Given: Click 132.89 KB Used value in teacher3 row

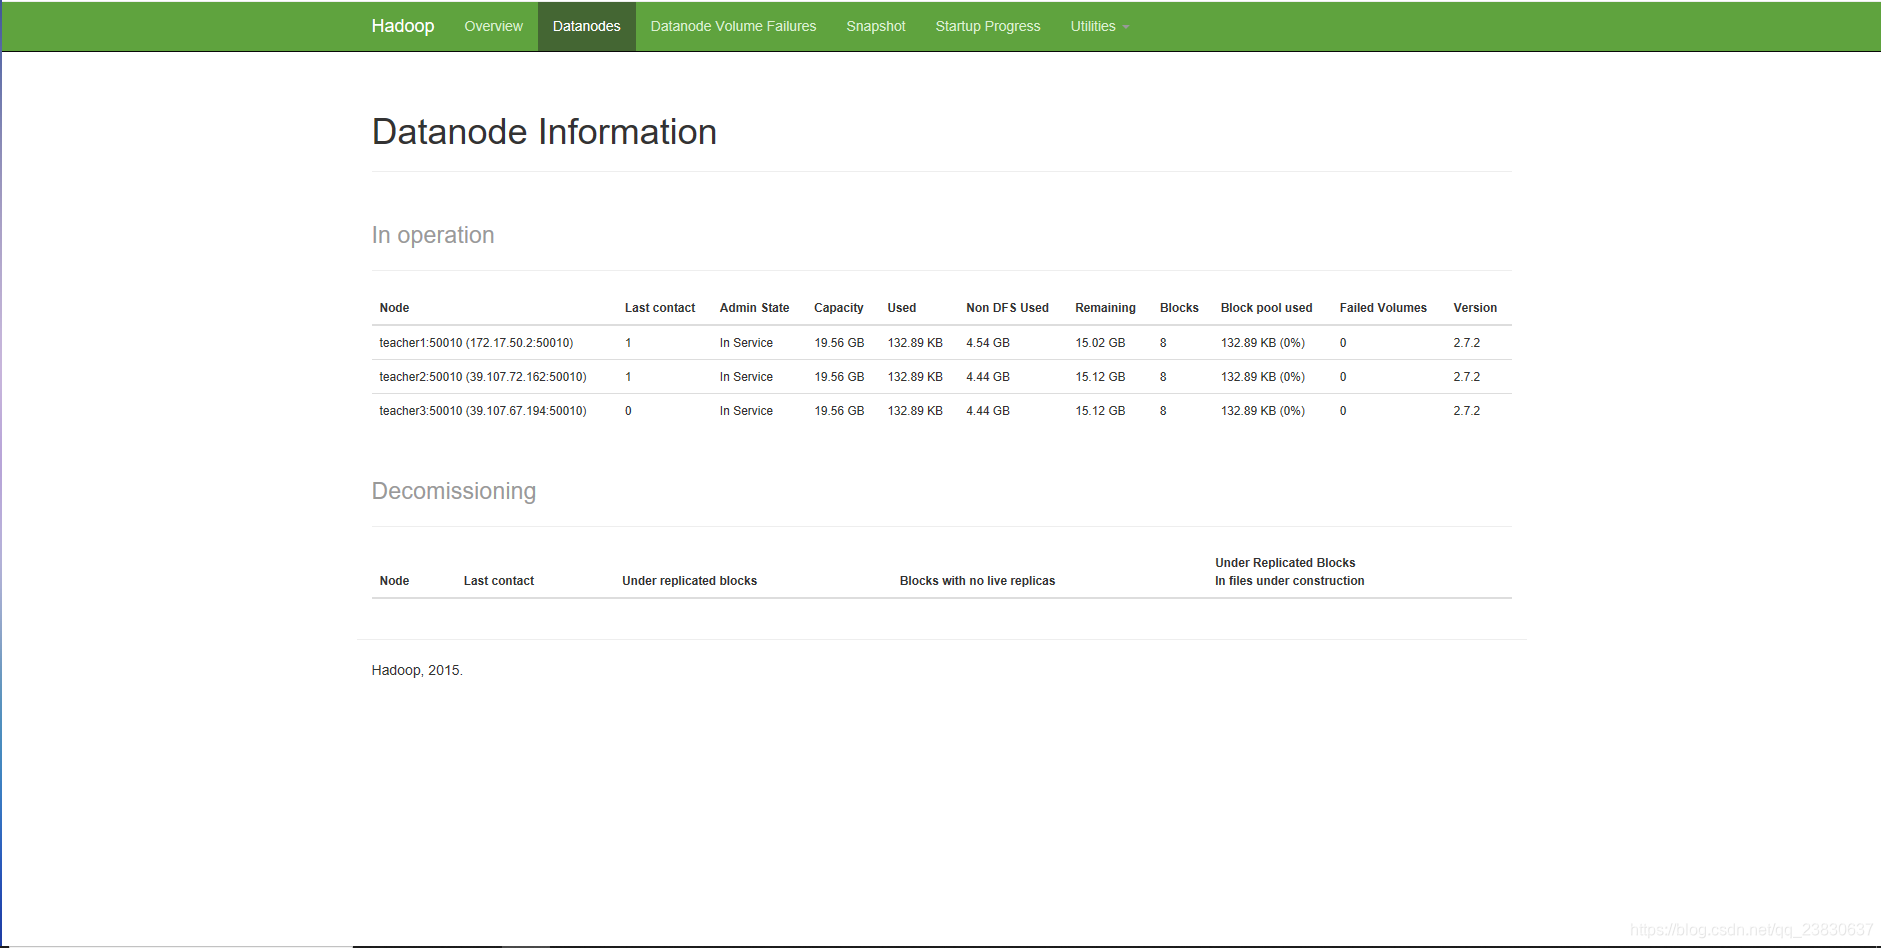Looking at the screenshot, I should 915,411.
